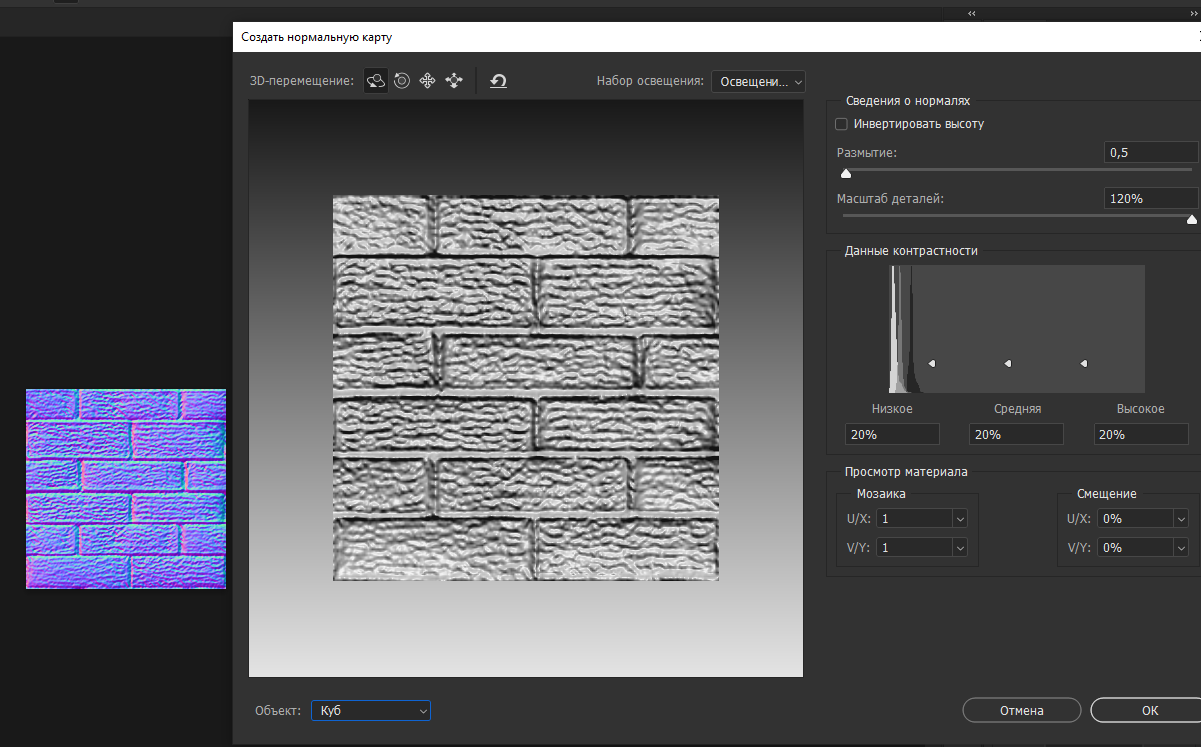Click the Низкое contrast value field
The image size is (1201, 747).
pyautogui.click(x=892, y=434)
